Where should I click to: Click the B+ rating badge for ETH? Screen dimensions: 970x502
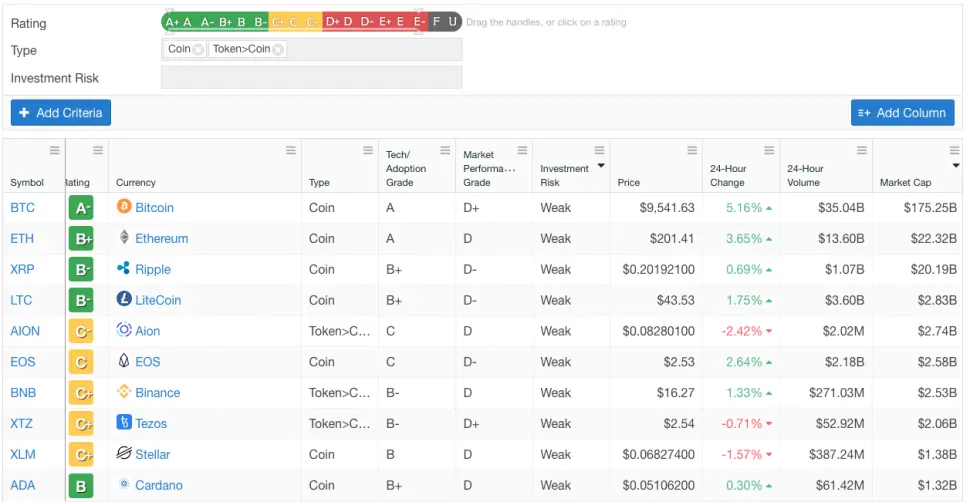pos(80,239)
